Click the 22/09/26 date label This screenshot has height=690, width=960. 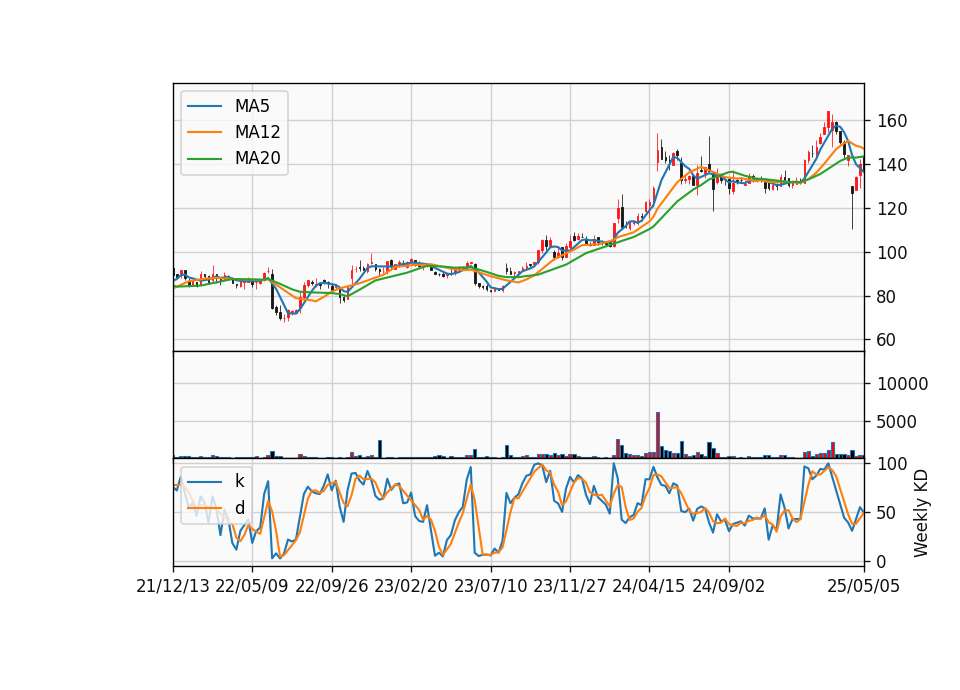pyautogui.click(x=332, y=587)
